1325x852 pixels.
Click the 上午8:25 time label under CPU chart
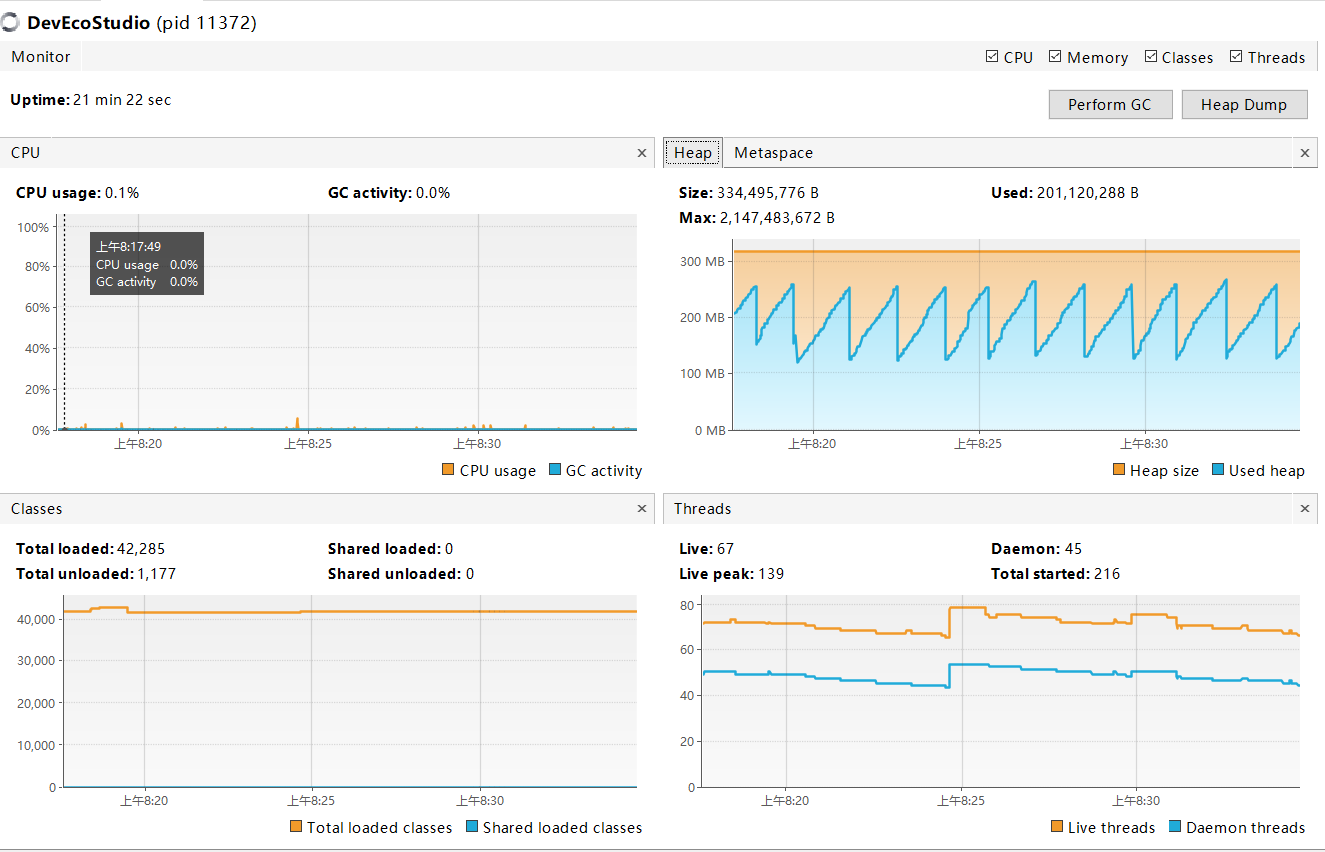308,444
